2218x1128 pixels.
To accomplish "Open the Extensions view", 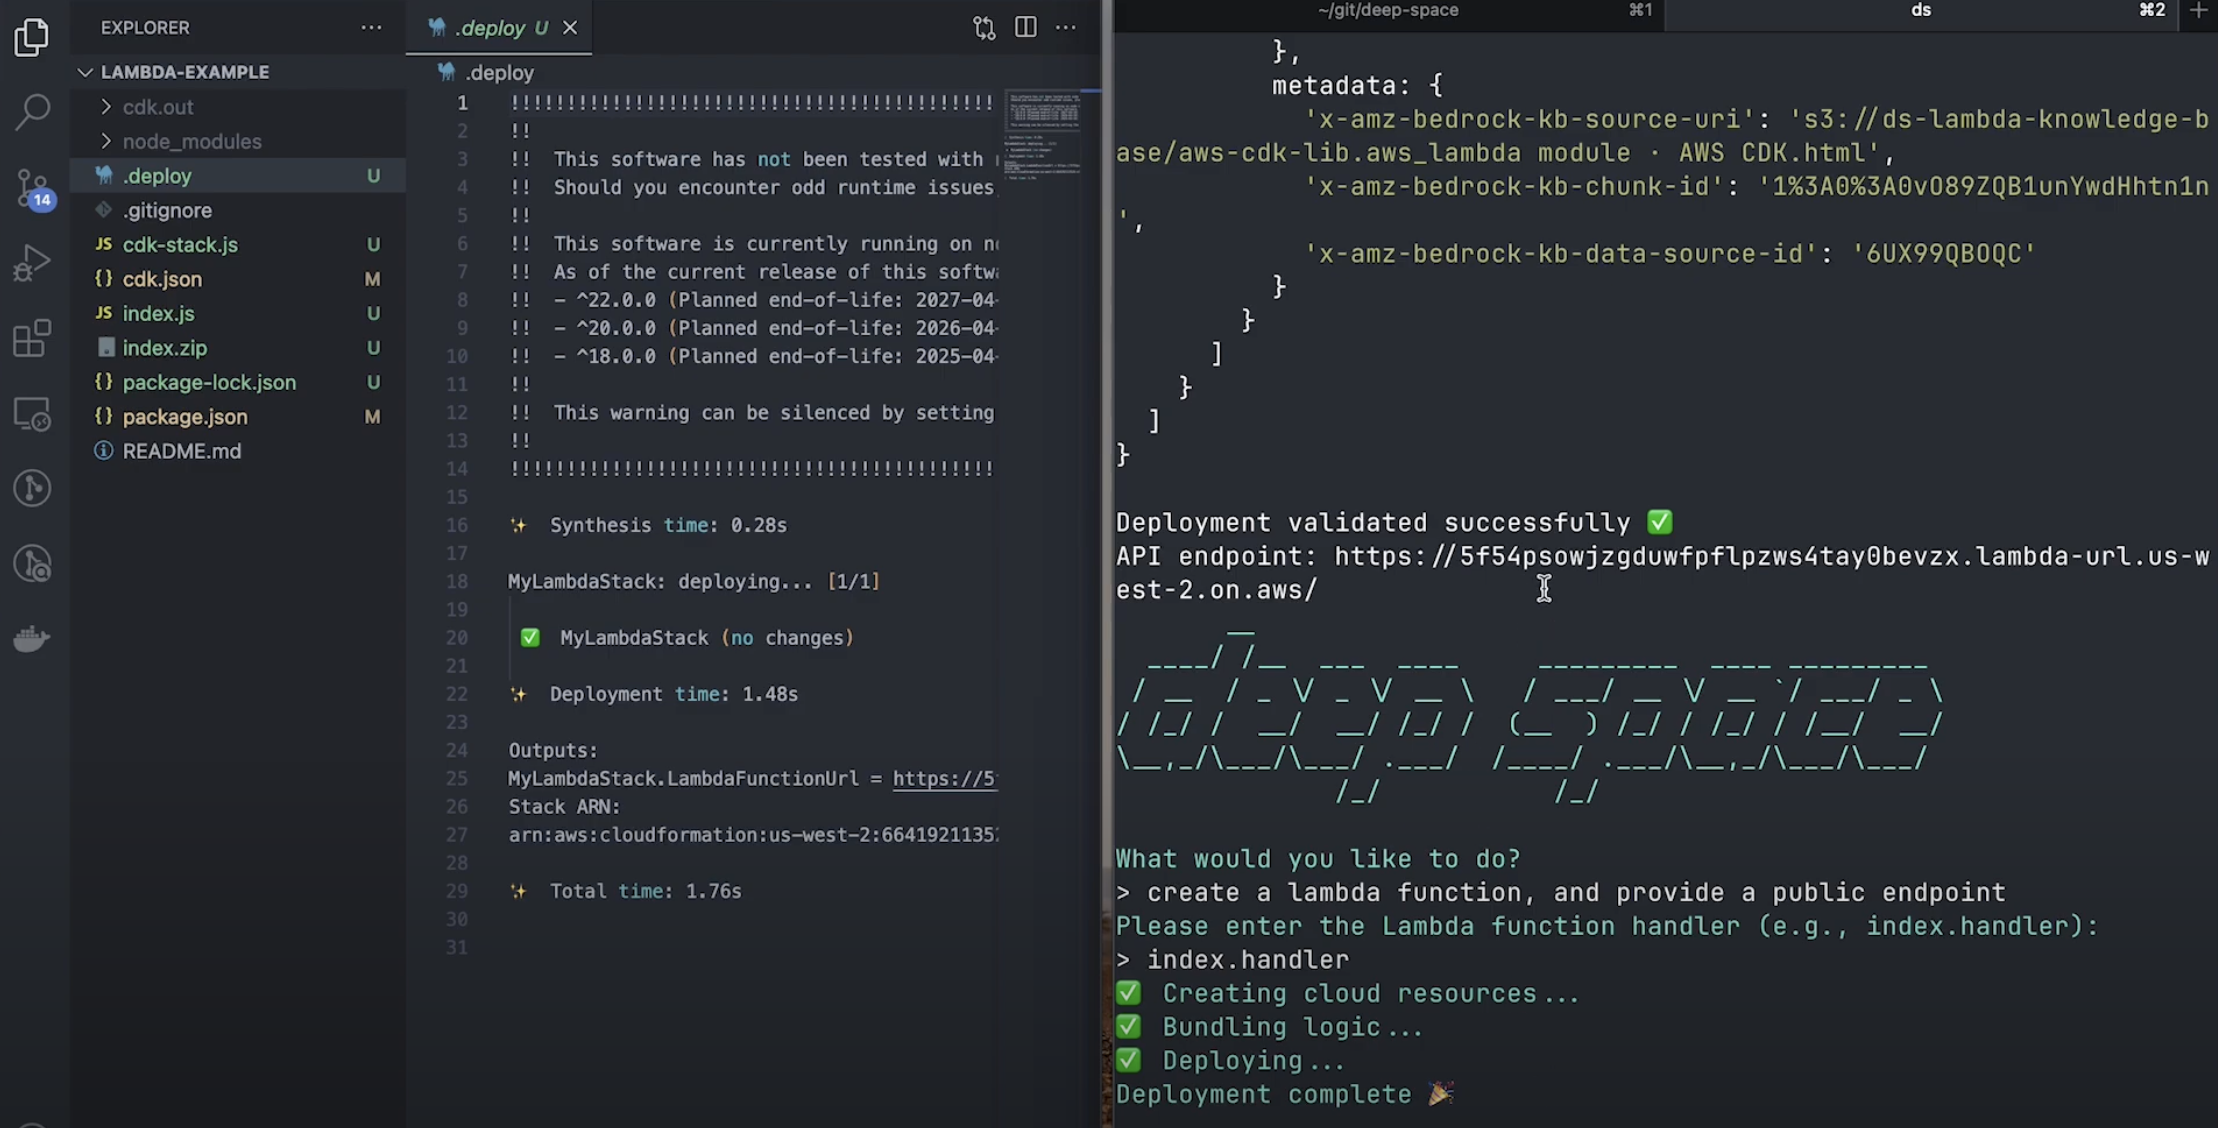I will [x=32, y=338].
